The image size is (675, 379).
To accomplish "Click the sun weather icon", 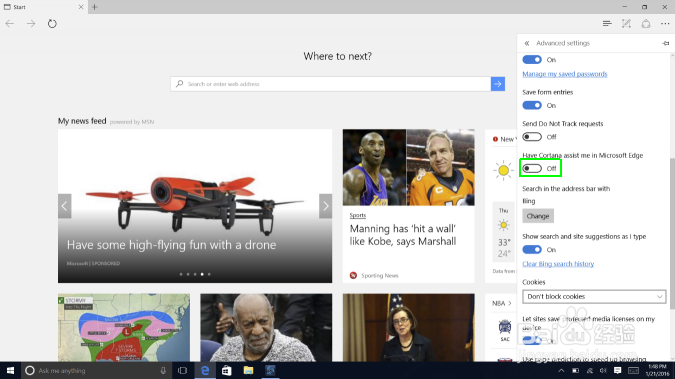I will coord(503,171).
